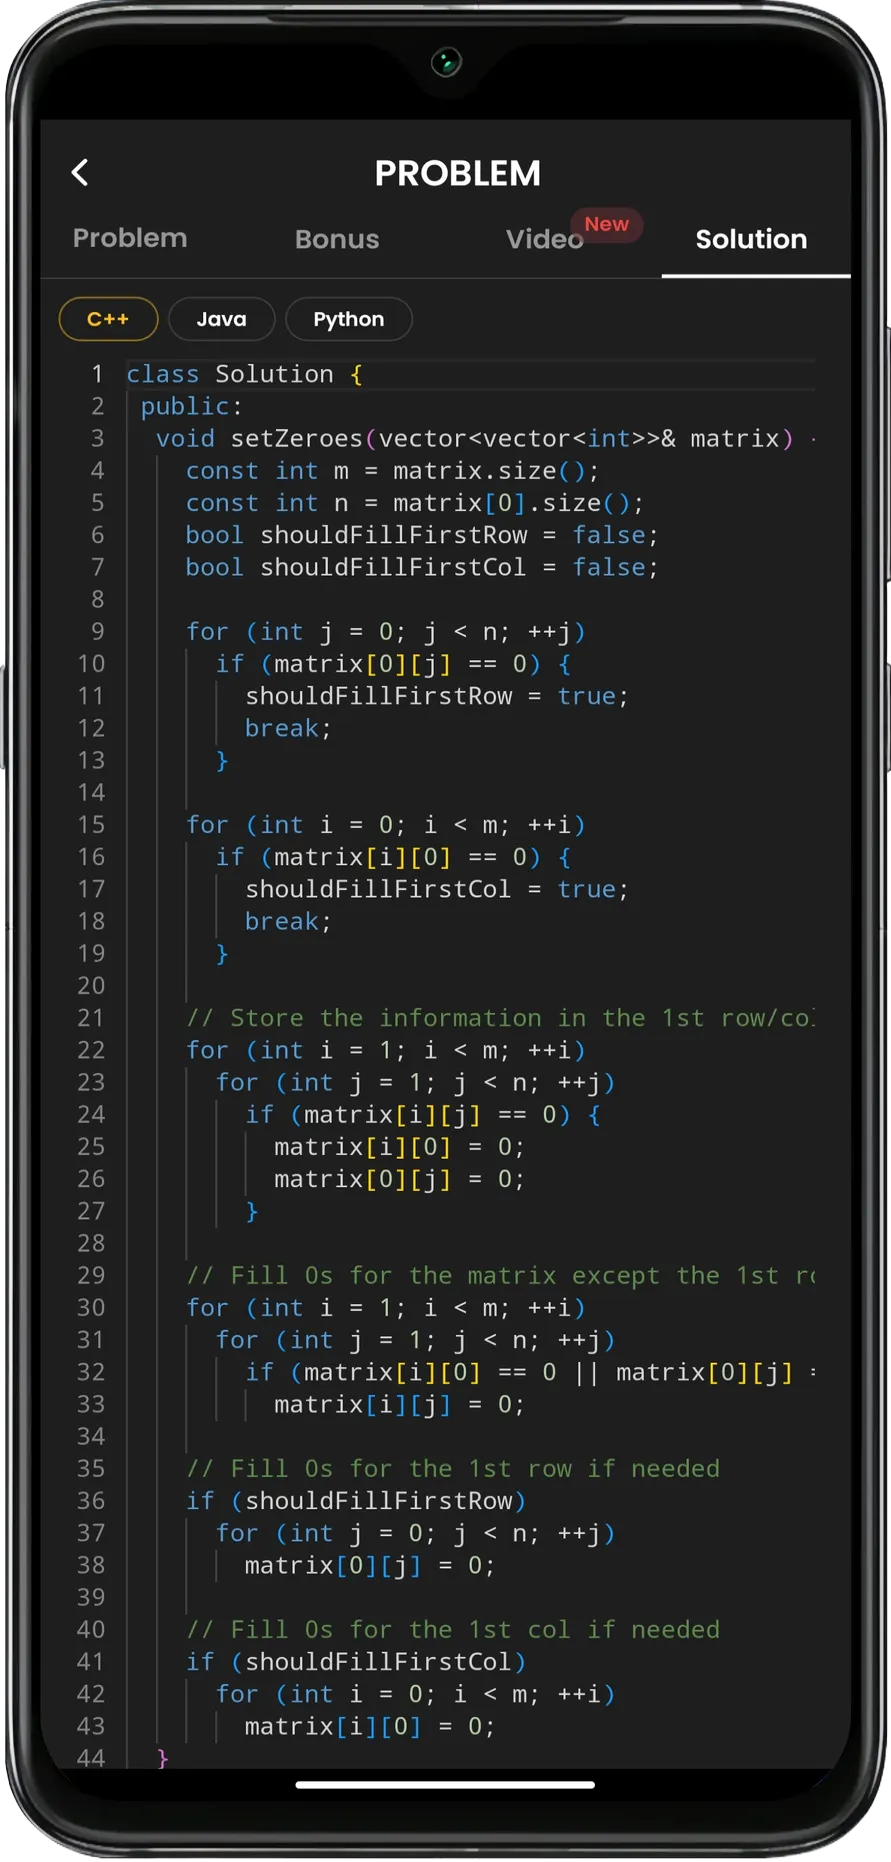Click the 'public:' line of code
891x1862 pixels.
(191, 406)
